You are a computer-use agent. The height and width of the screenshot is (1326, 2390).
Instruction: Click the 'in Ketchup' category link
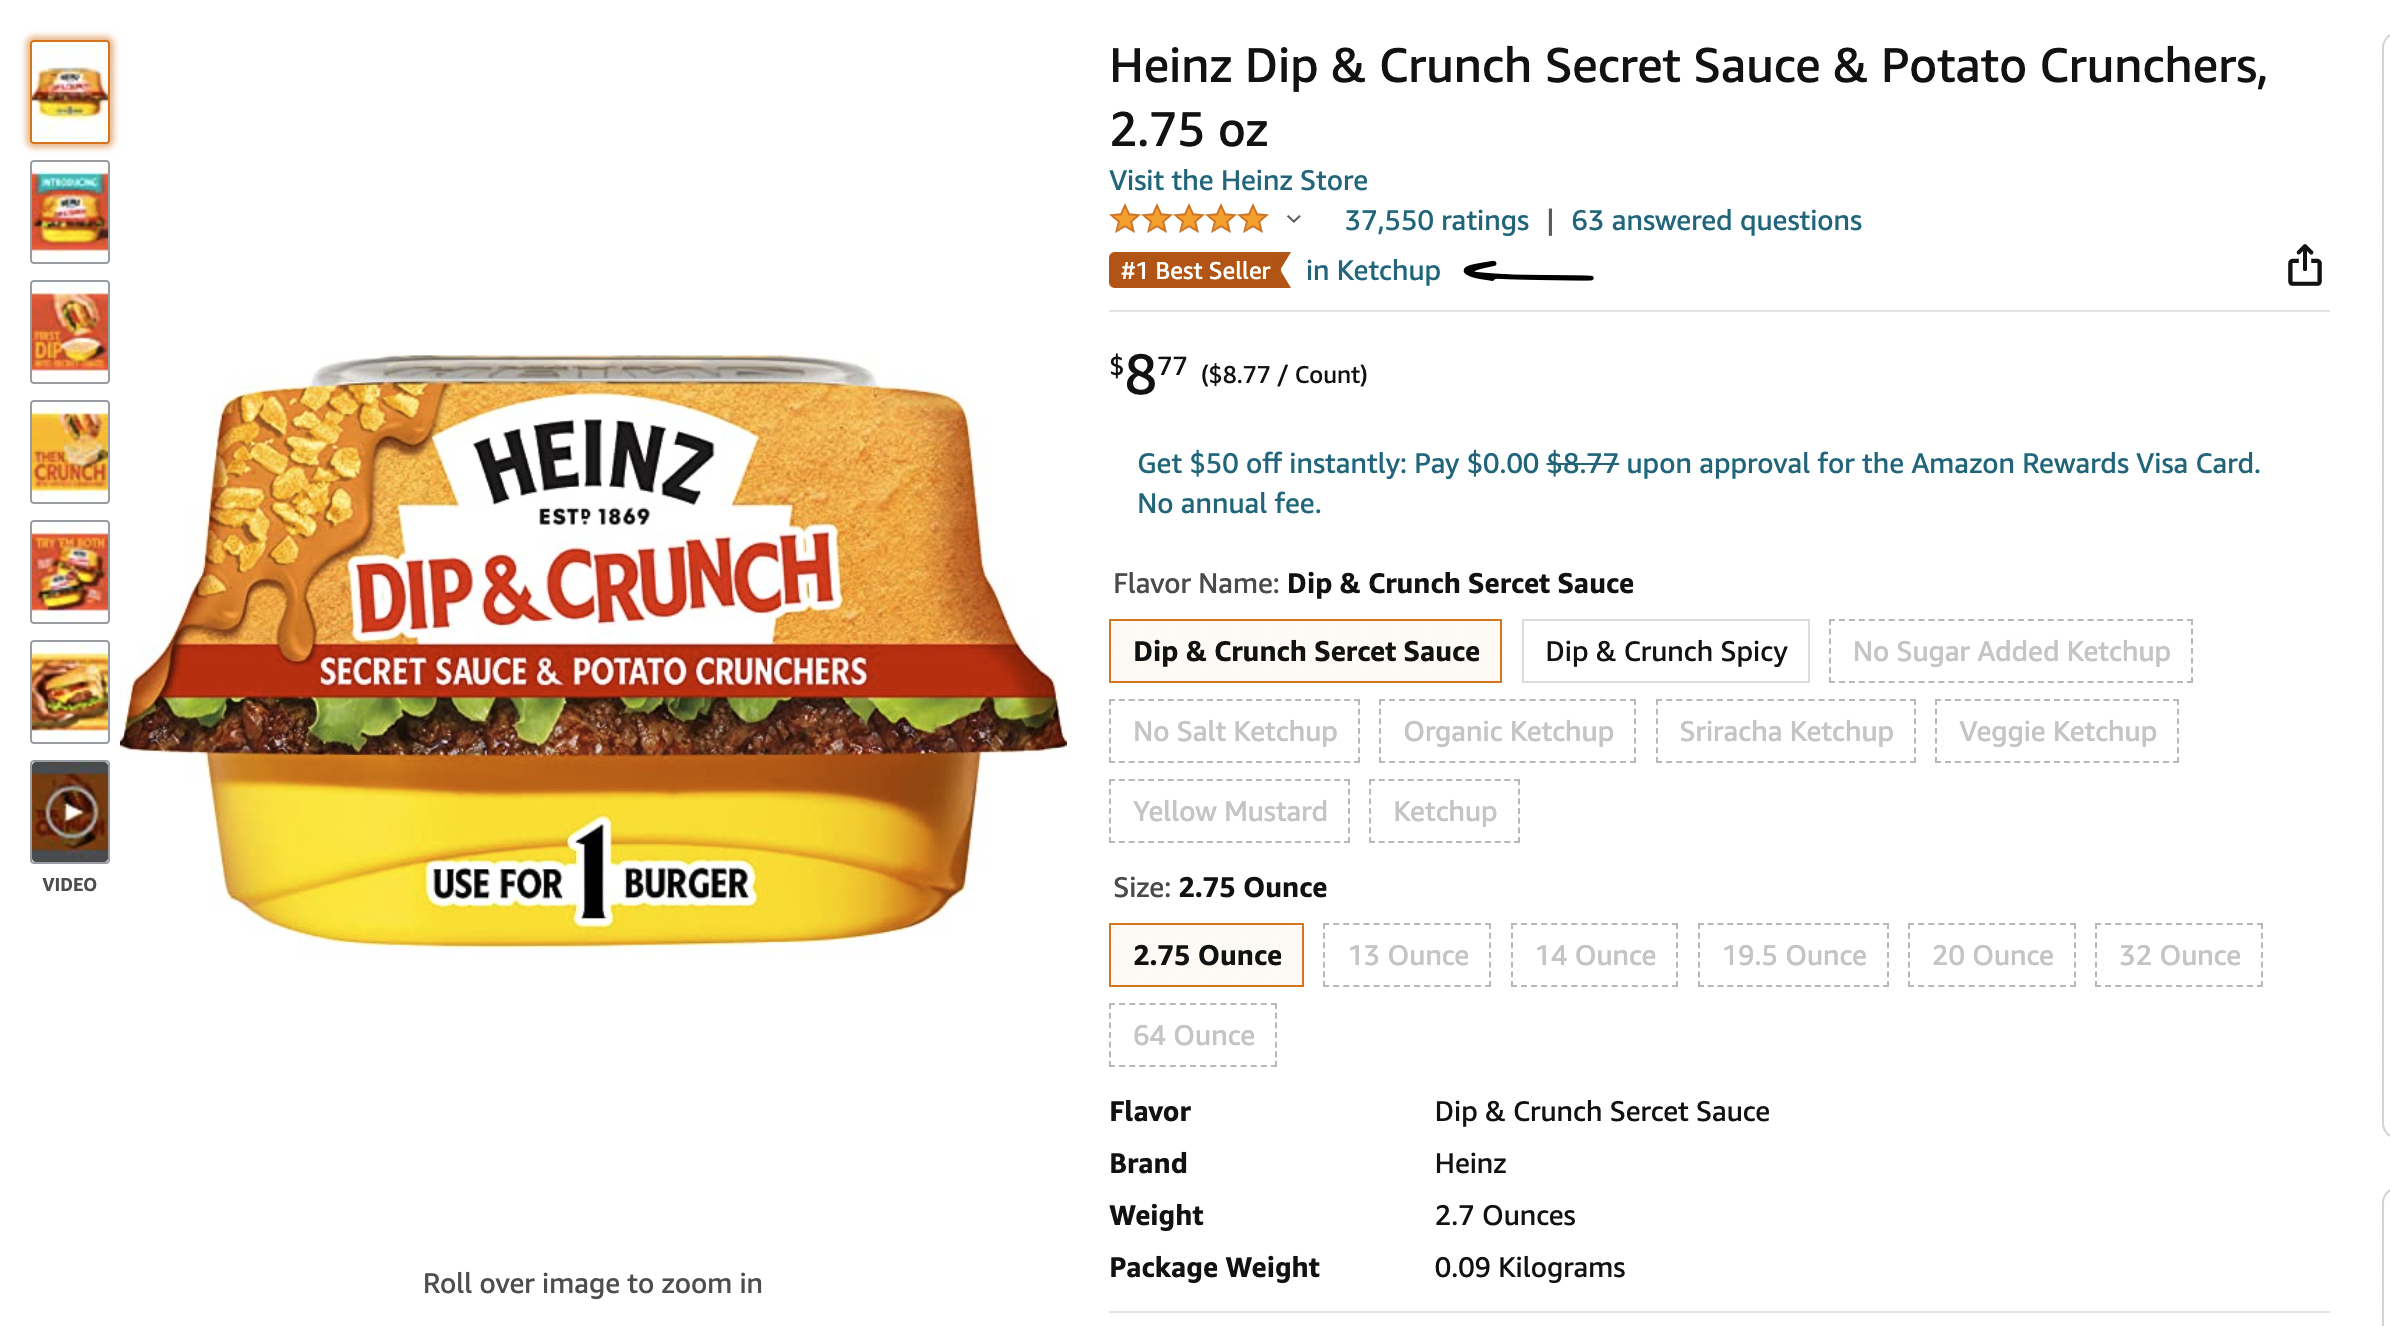pos(1373,271)
